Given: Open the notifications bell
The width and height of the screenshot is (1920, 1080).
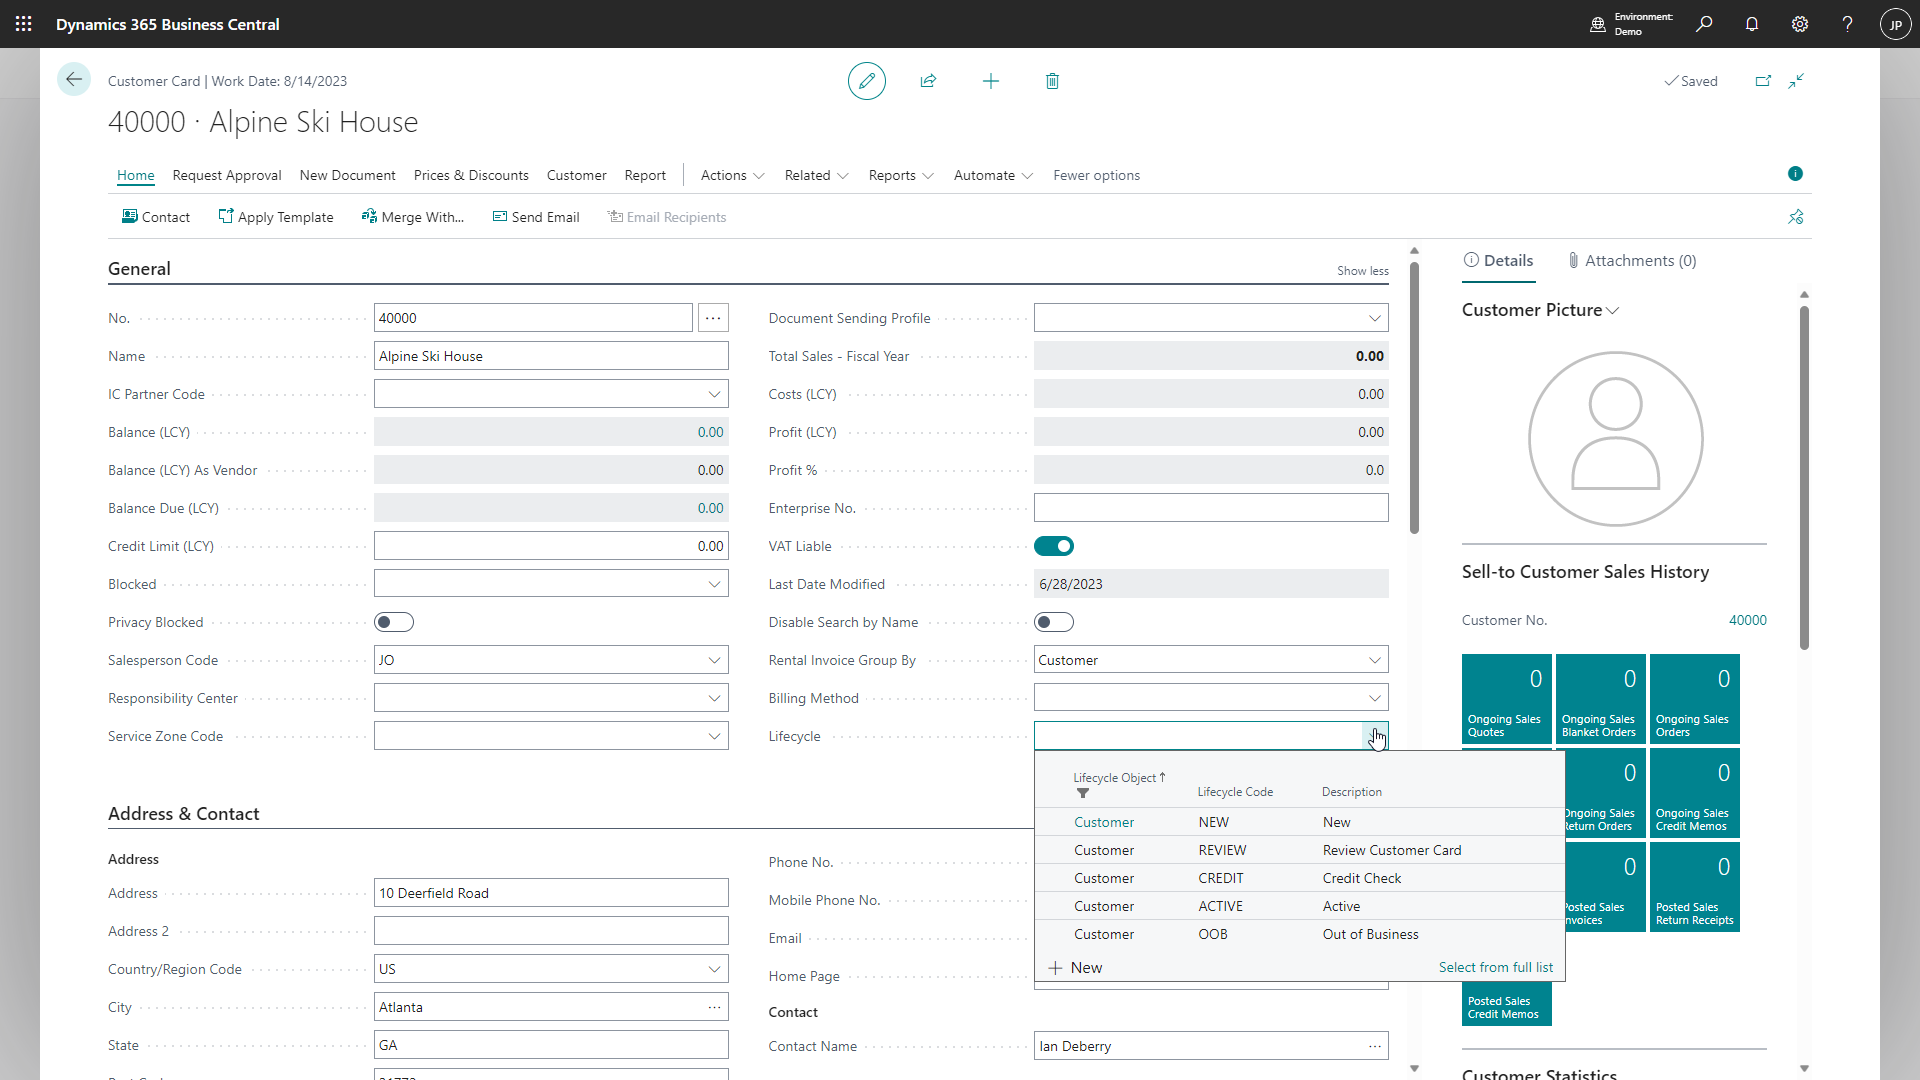Looking at the screenshot, I should pyautogui.click(x=1752, y=24).
